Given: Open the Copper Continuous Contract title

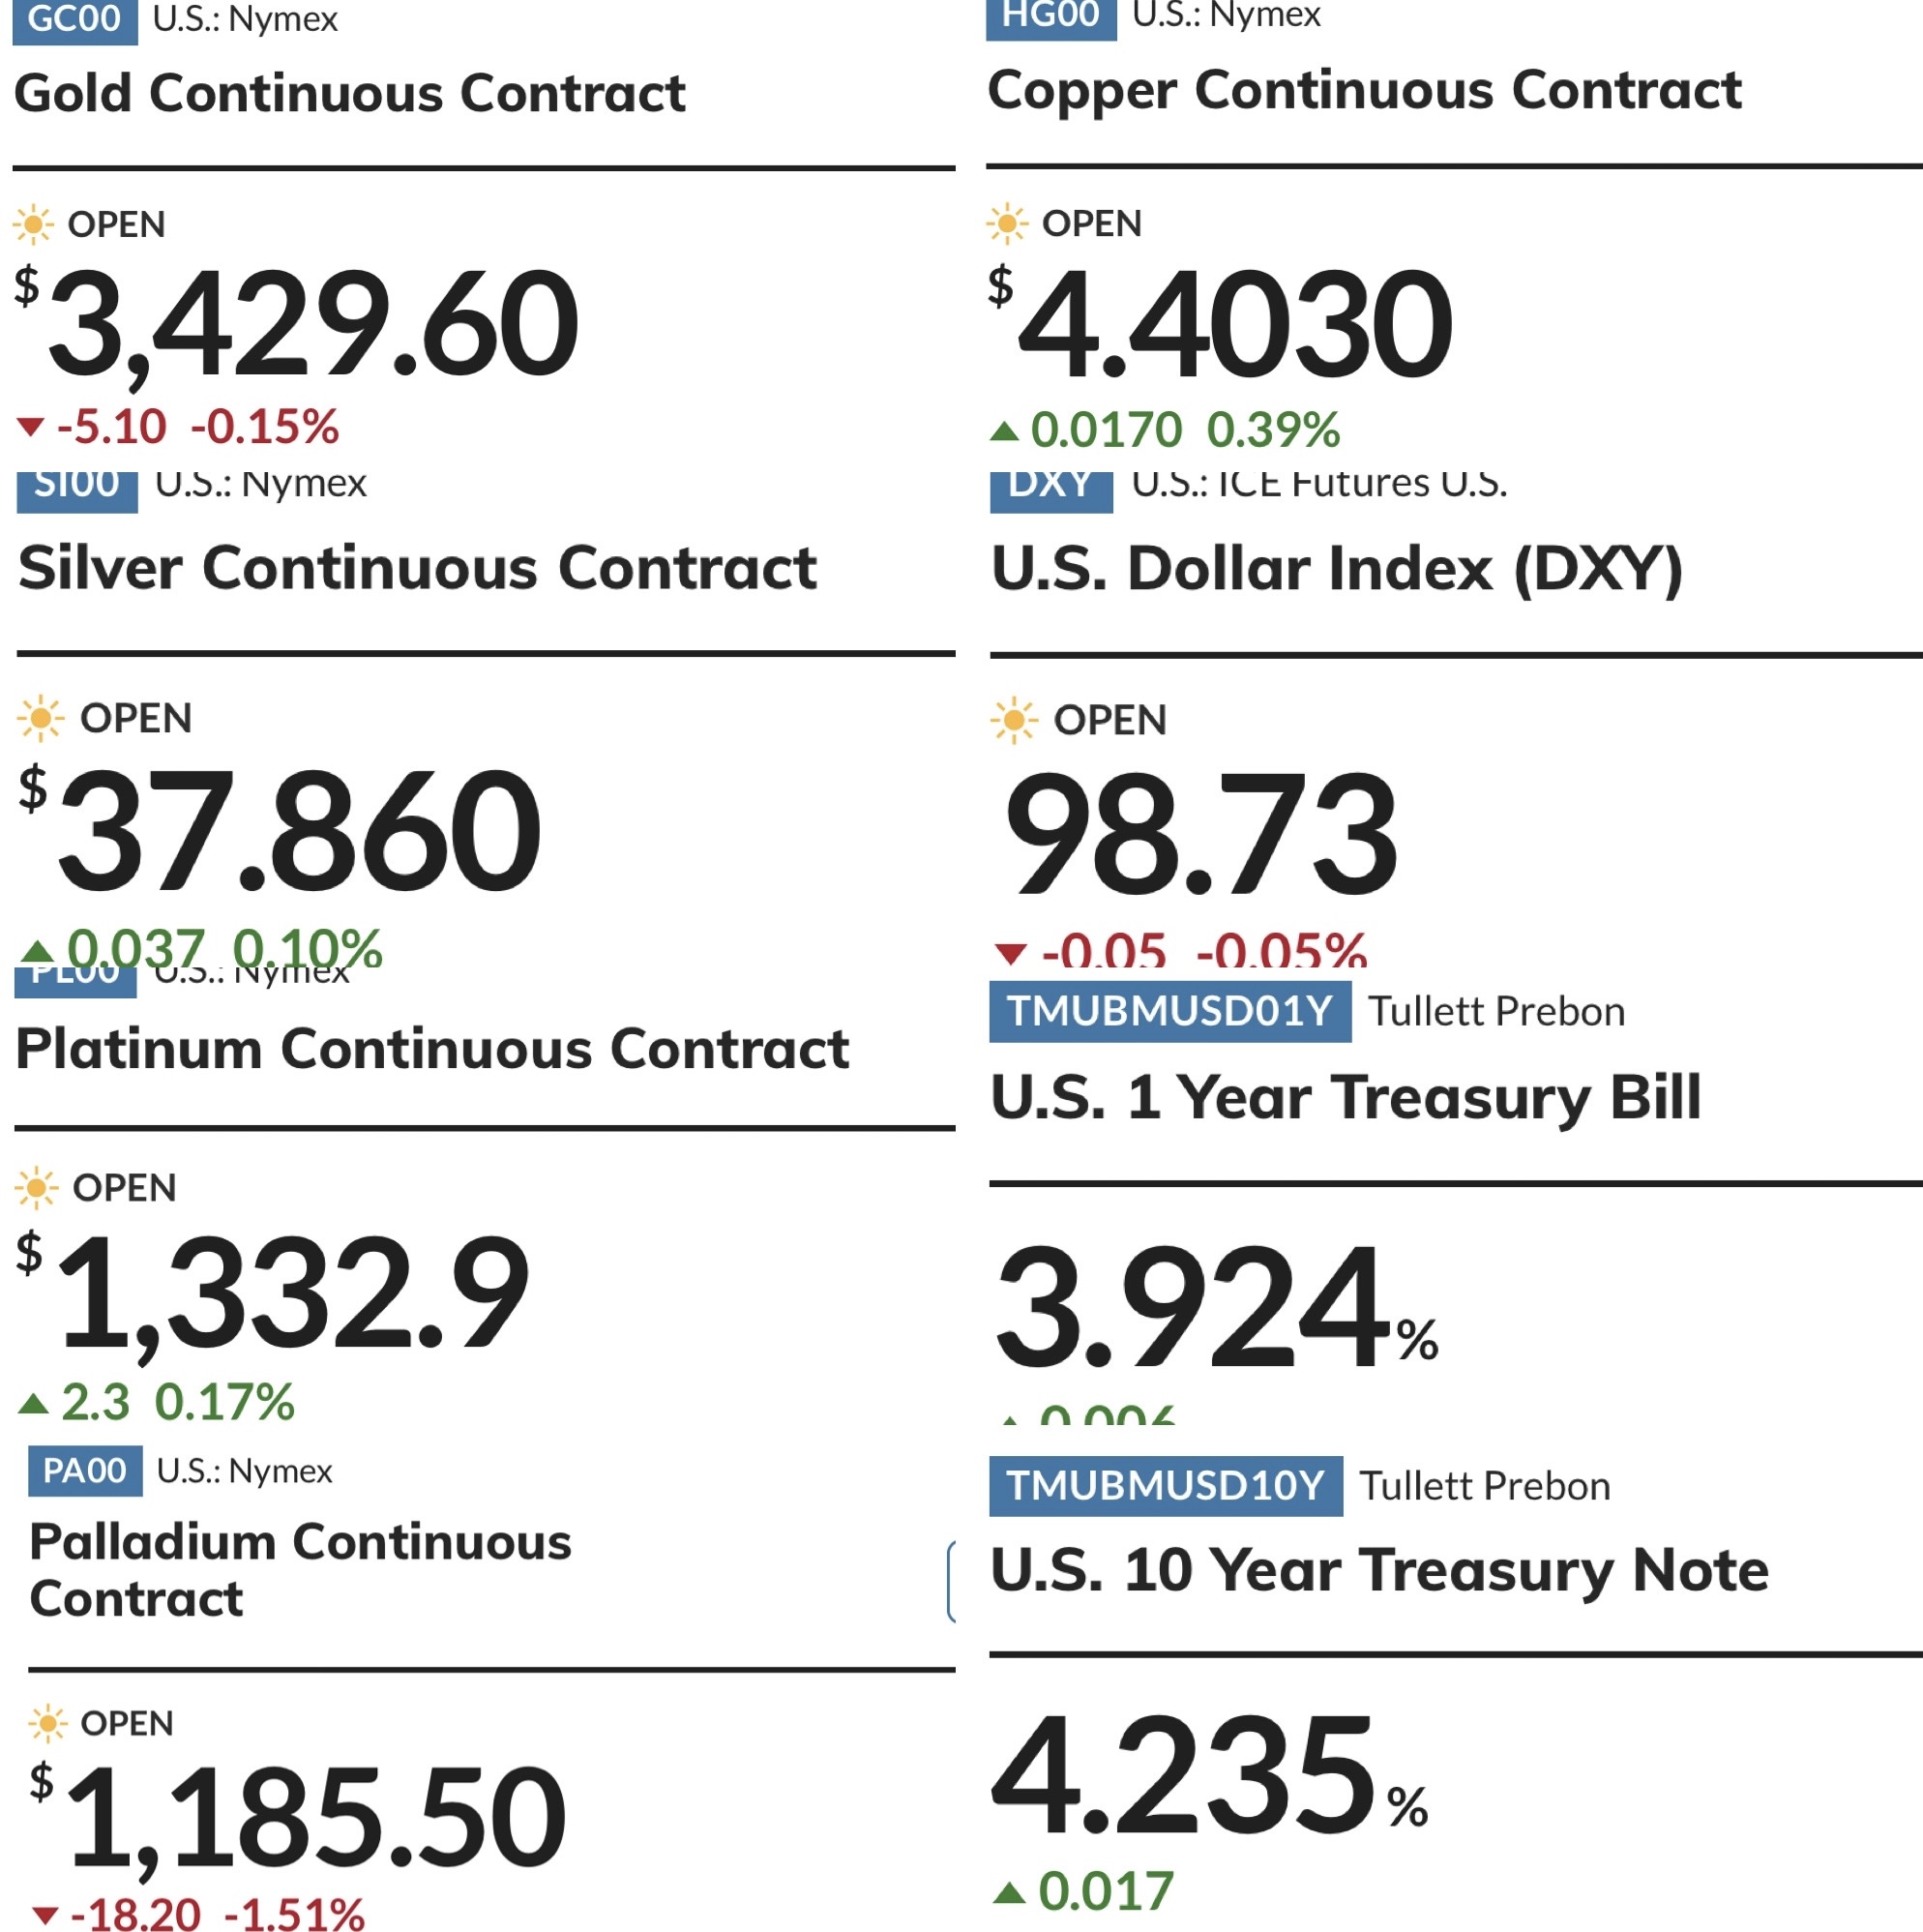Looking at the screenshot, I should pyautogui.click(x=1365, y=91).
